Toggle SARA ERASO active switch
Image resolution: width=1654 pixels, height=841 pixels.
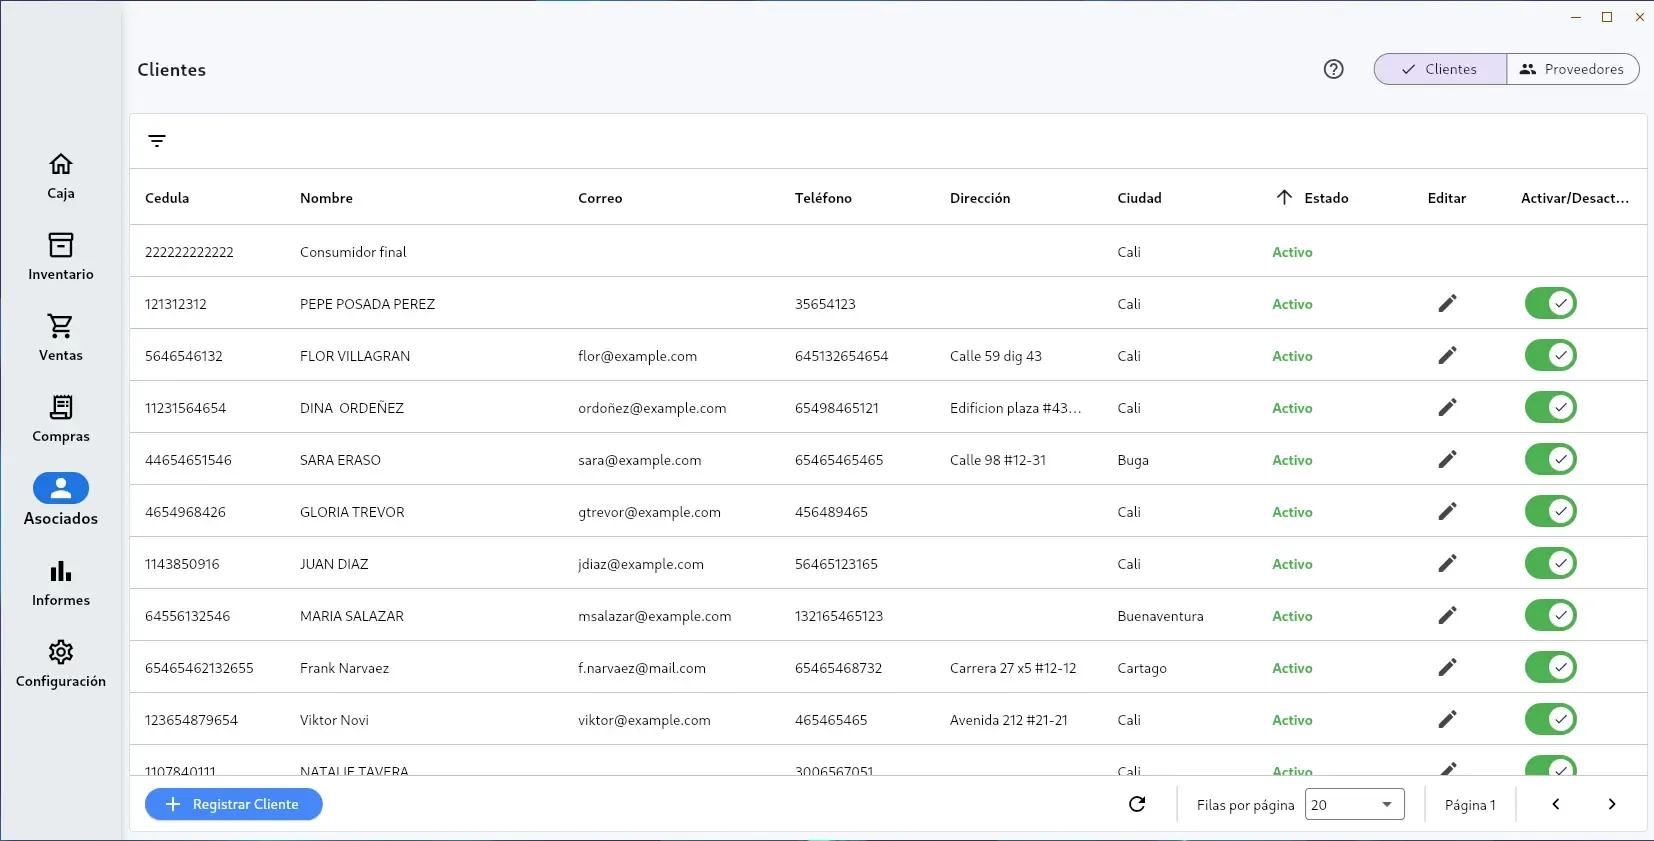[1550, 459]
